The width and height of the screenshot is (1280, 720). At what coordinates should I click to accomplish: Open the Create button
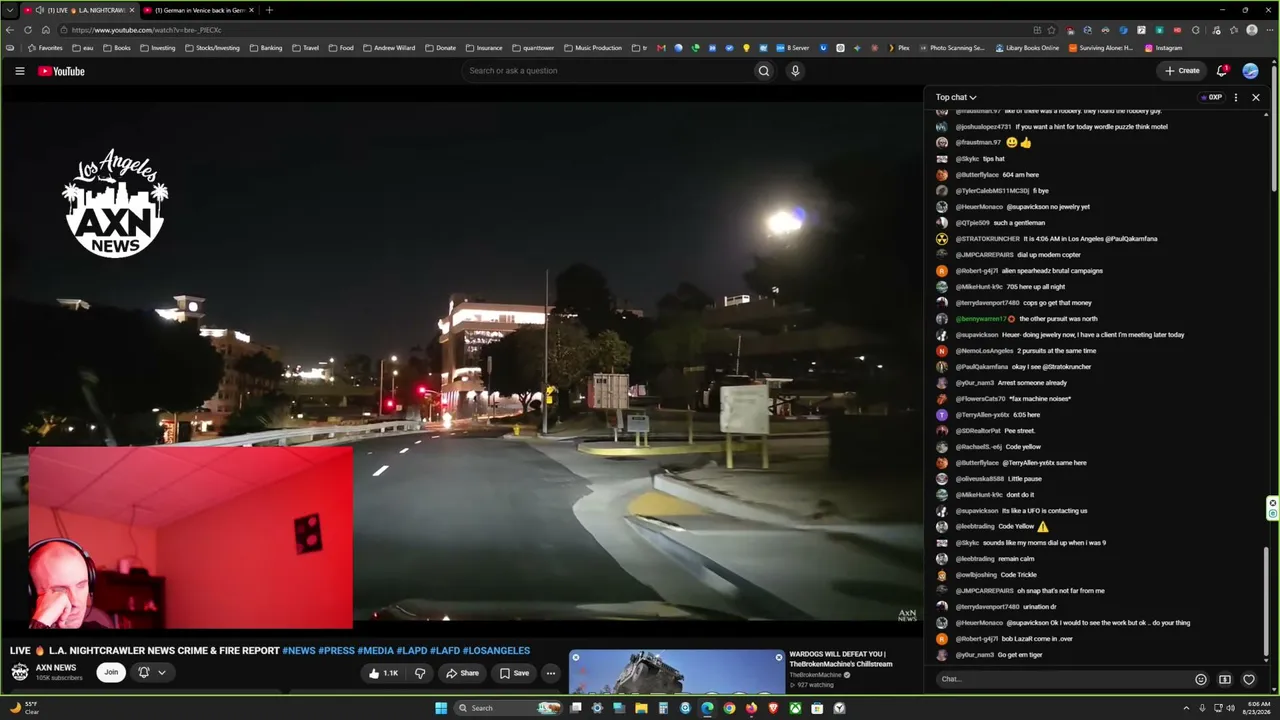[1182, 71]
